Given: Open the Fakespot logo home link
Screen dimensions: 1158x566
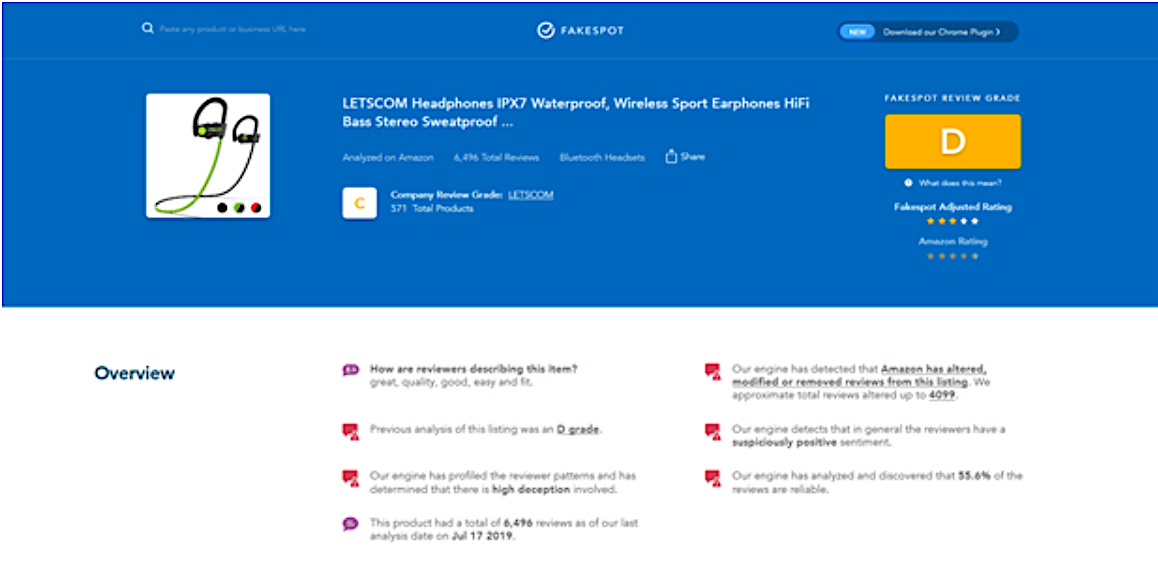Looking at the screenshot, I should 580,30.
